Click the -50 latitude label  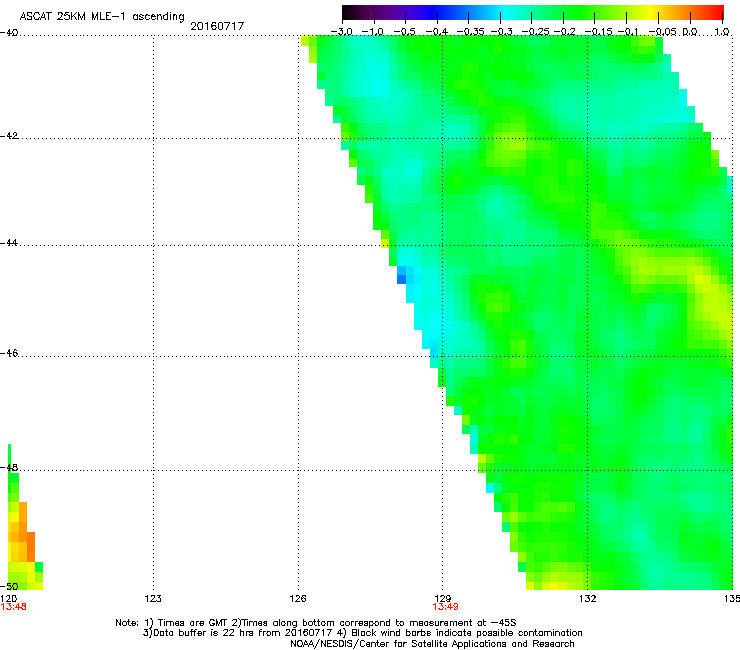(x=9, y=586)
